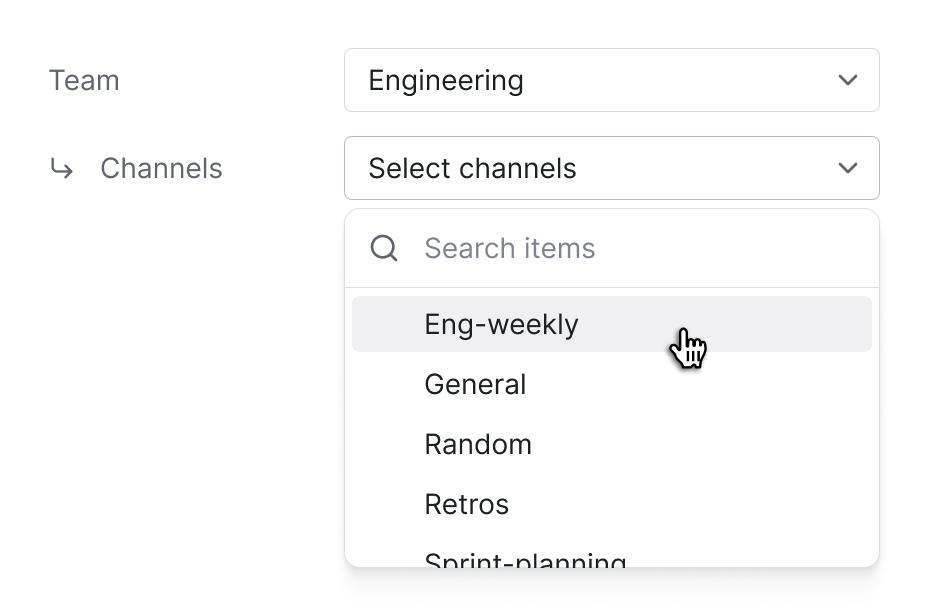The width and height of the screenshot is (928, 616).
Task: Click the Team field label
Action: (84, 80)
